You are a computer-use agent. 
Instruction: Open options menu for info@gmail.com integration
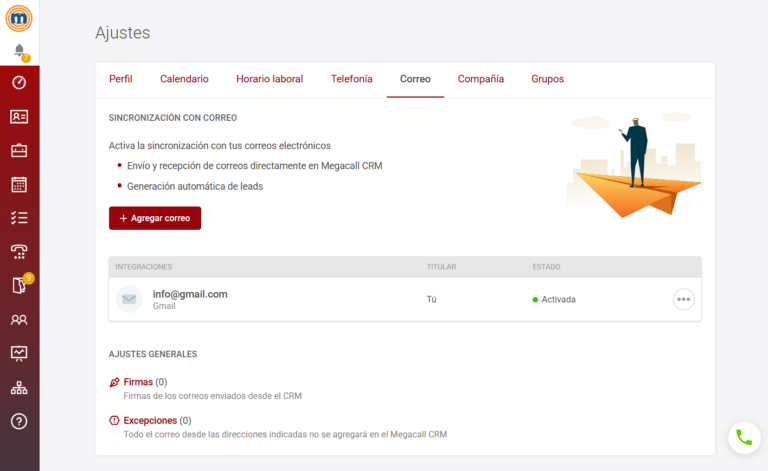683,299
